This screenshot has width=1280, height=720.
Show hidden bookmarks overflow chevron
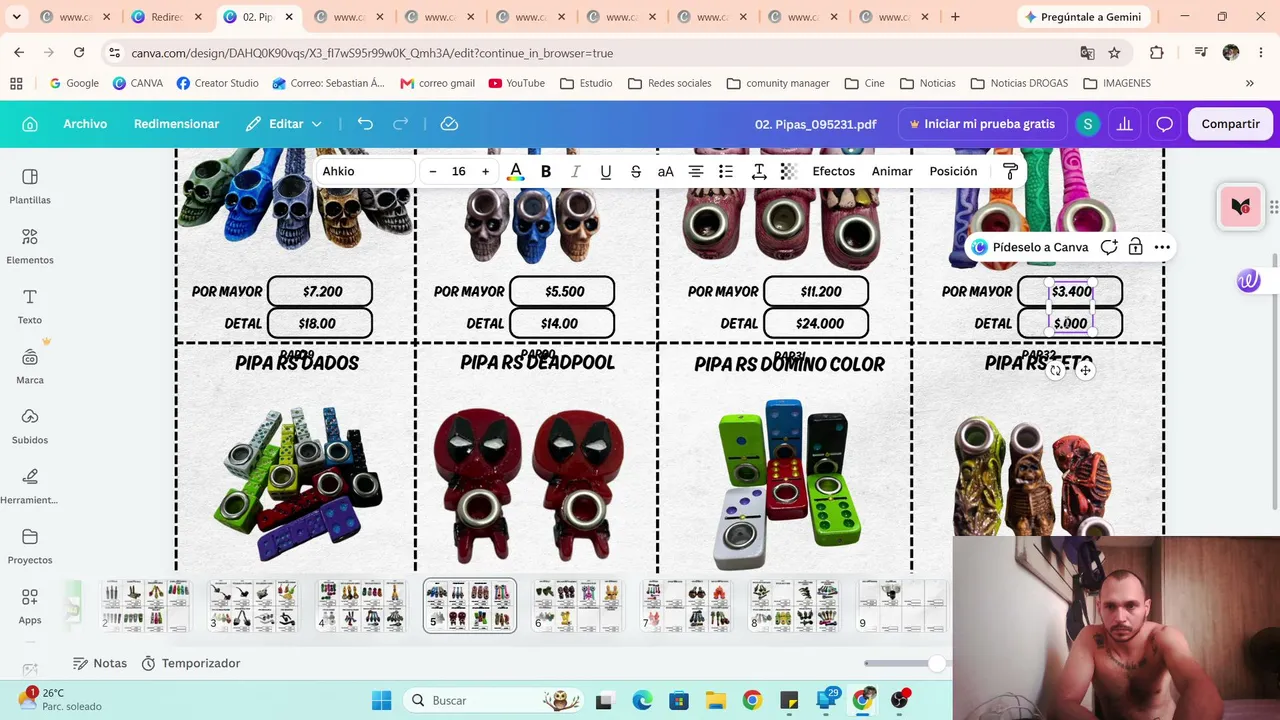tap(1249, 83)
